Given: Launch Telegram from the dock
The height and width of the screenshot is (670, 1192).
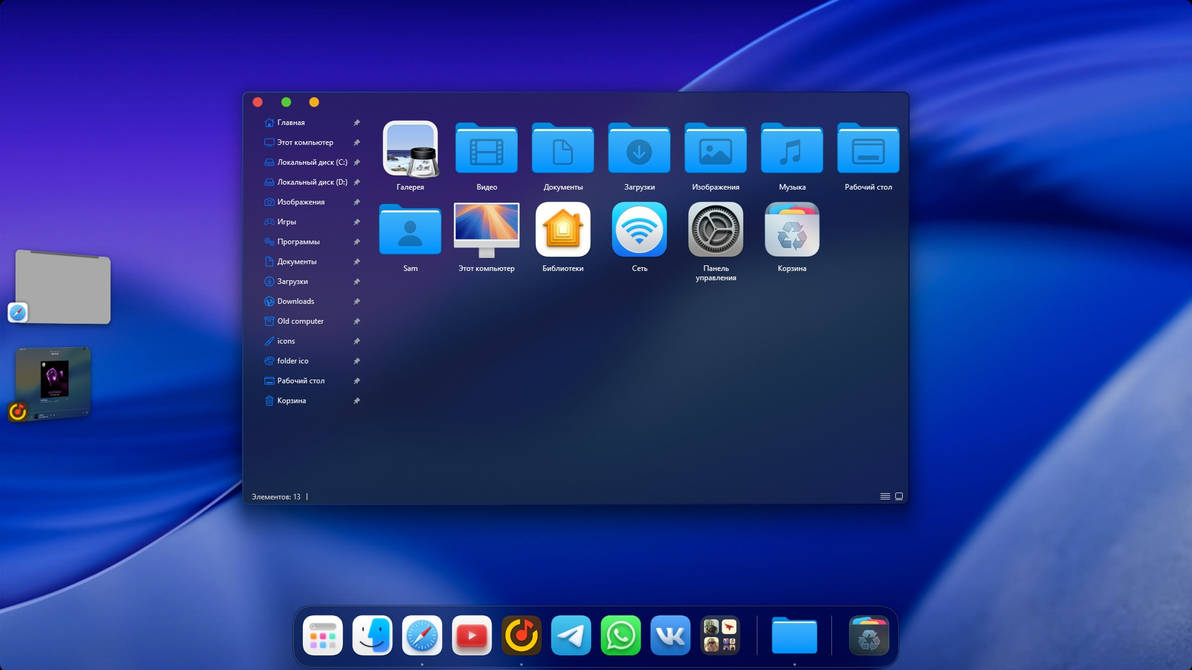Looking at the screenshot, I should pyautogui.click(x=571, y=636).
